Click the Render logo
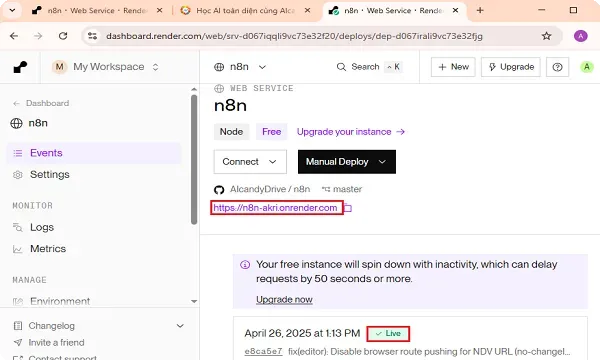600x360 pixels. [x=20, y=67]
